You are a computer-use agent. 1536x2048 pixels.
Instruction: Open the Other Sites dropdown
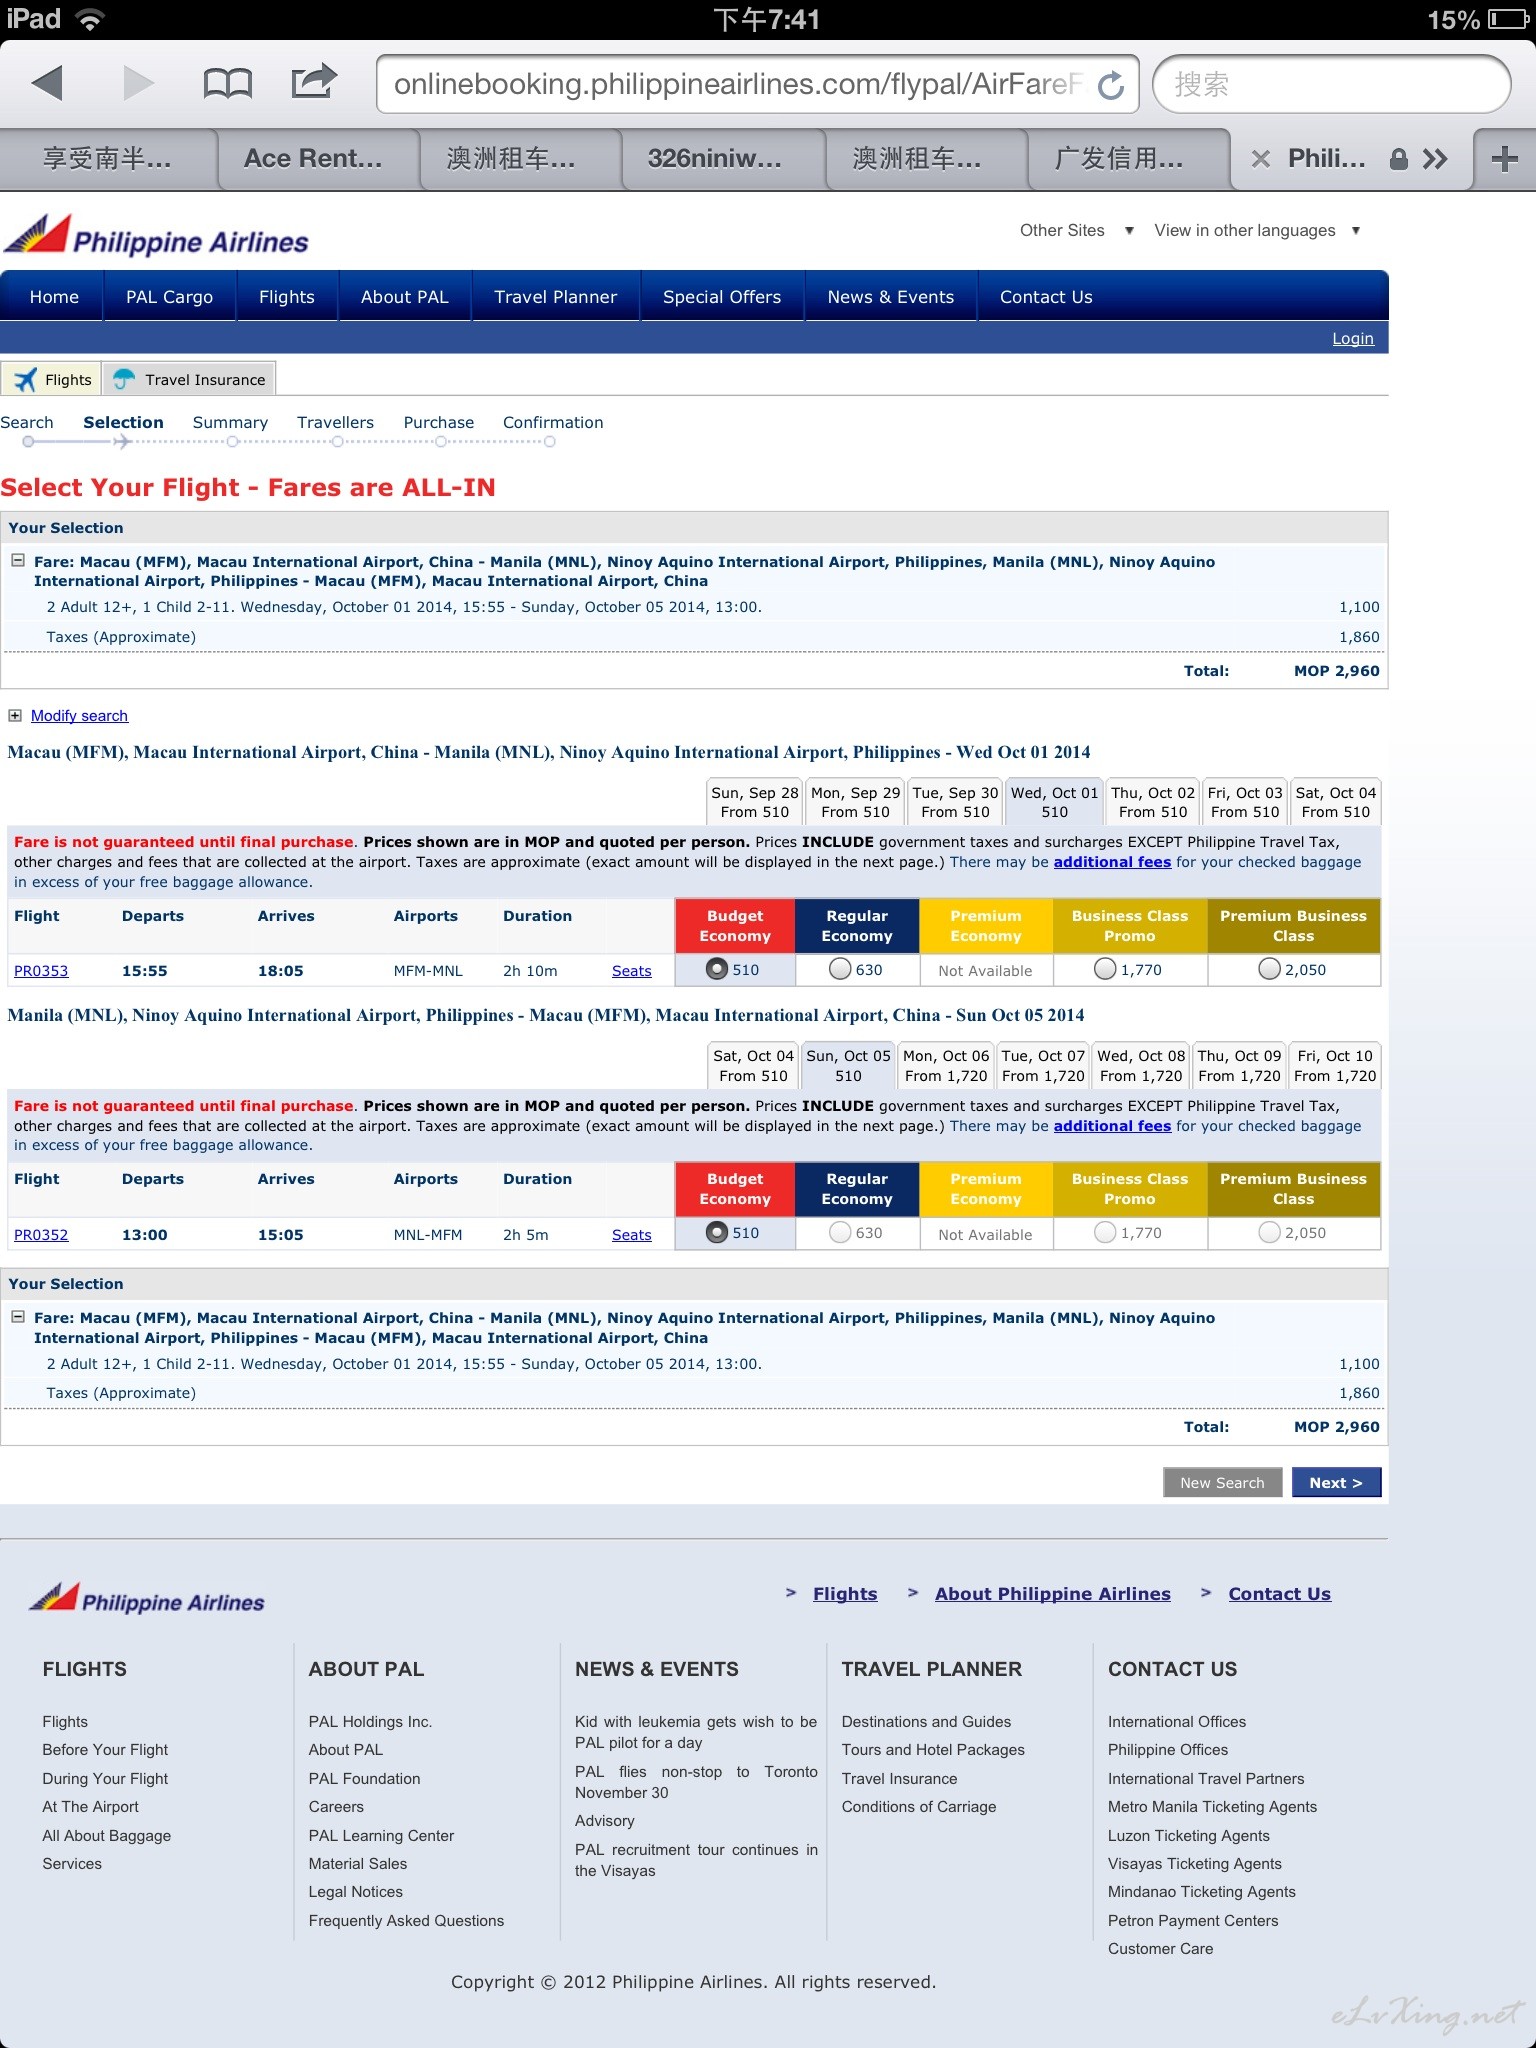click(x=1076, y=230)
